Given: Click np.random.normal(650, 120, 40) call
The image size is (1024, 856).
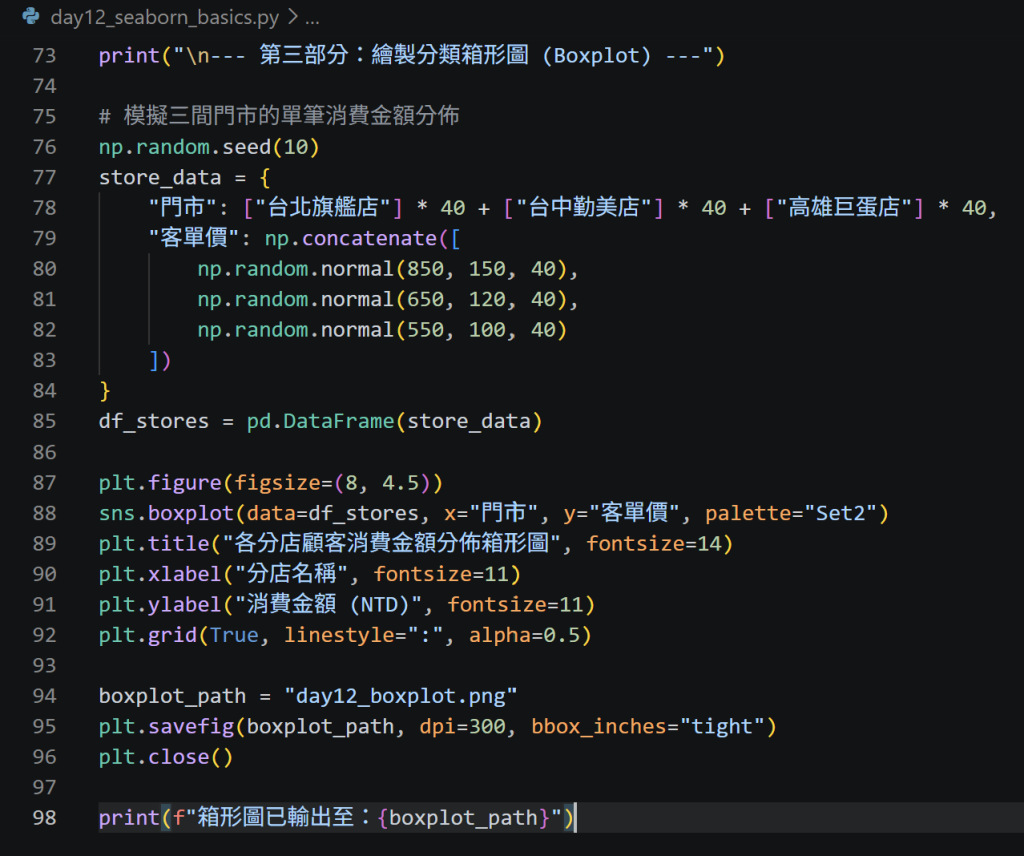Looking at the screenshot, I should pyautogui.click(x=382, y=299).
